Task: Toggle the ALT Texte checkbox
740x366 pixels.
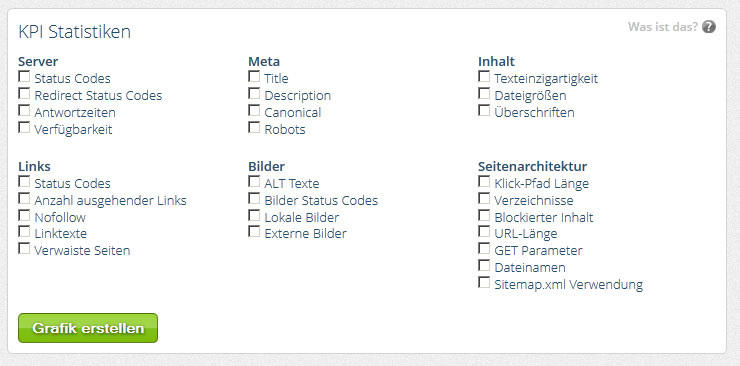Action: [x=254, y=181]
